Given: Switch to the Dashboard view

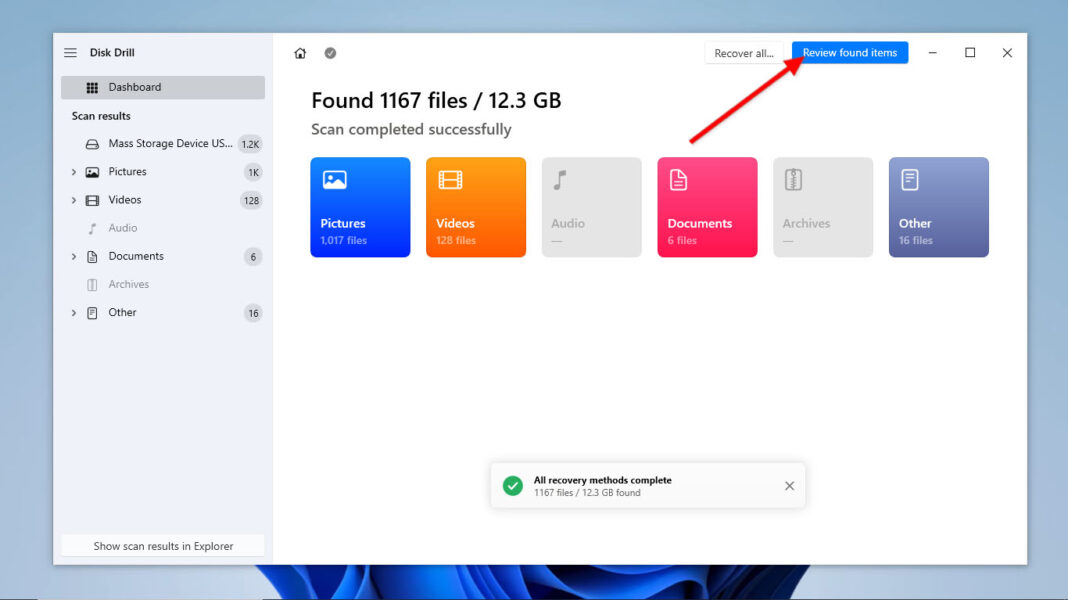Looking at the screenshot, I should point(134,87).
